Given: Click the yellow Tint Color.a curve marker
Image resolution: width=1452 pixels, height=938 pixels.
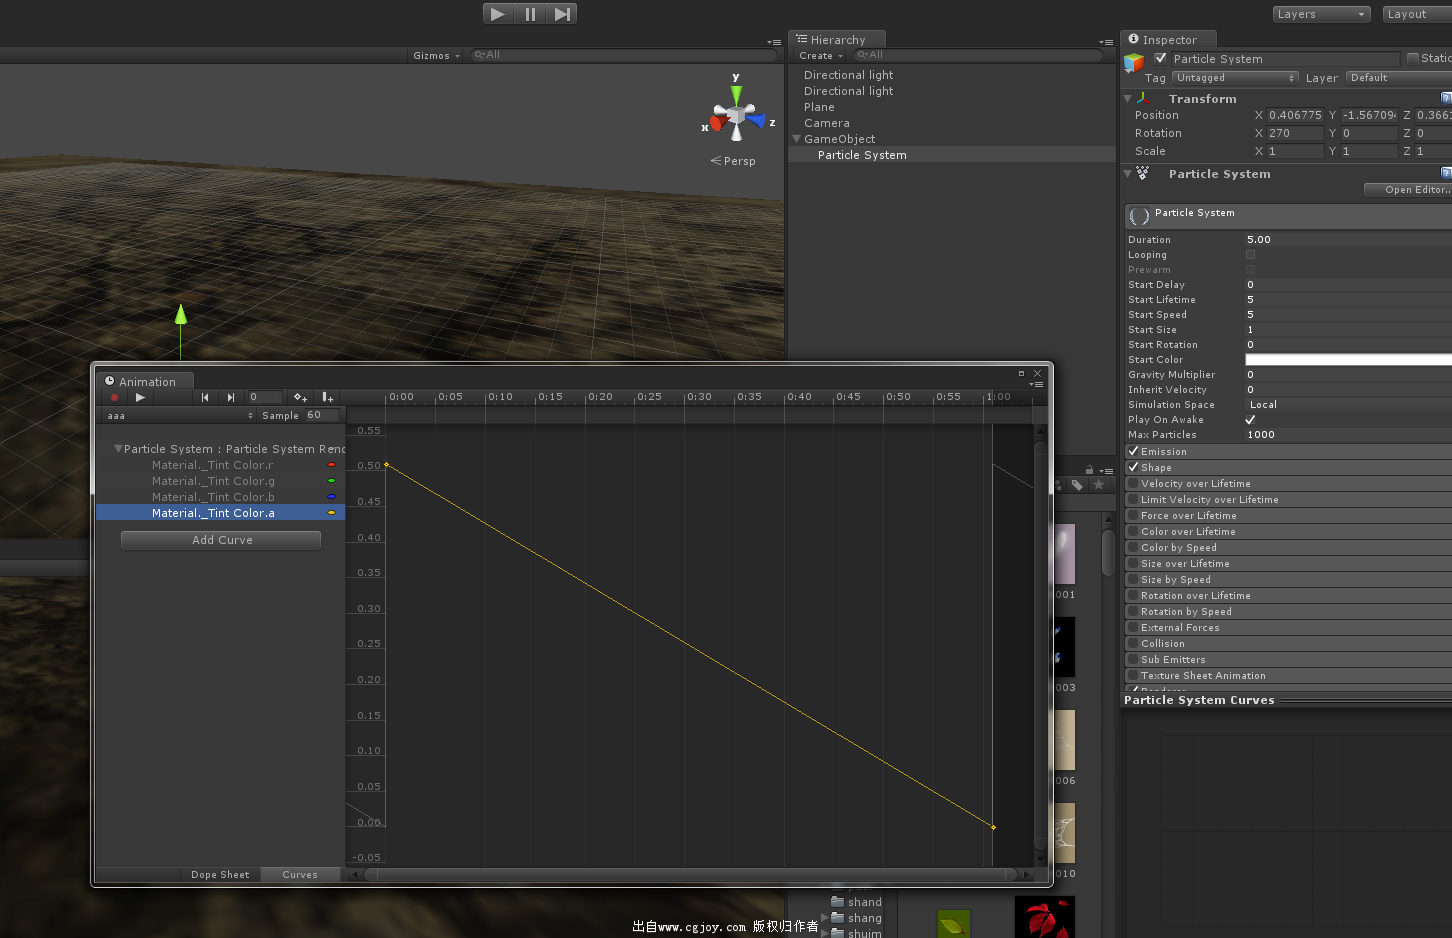Looking at the screenshot, I should coord(331,513).
